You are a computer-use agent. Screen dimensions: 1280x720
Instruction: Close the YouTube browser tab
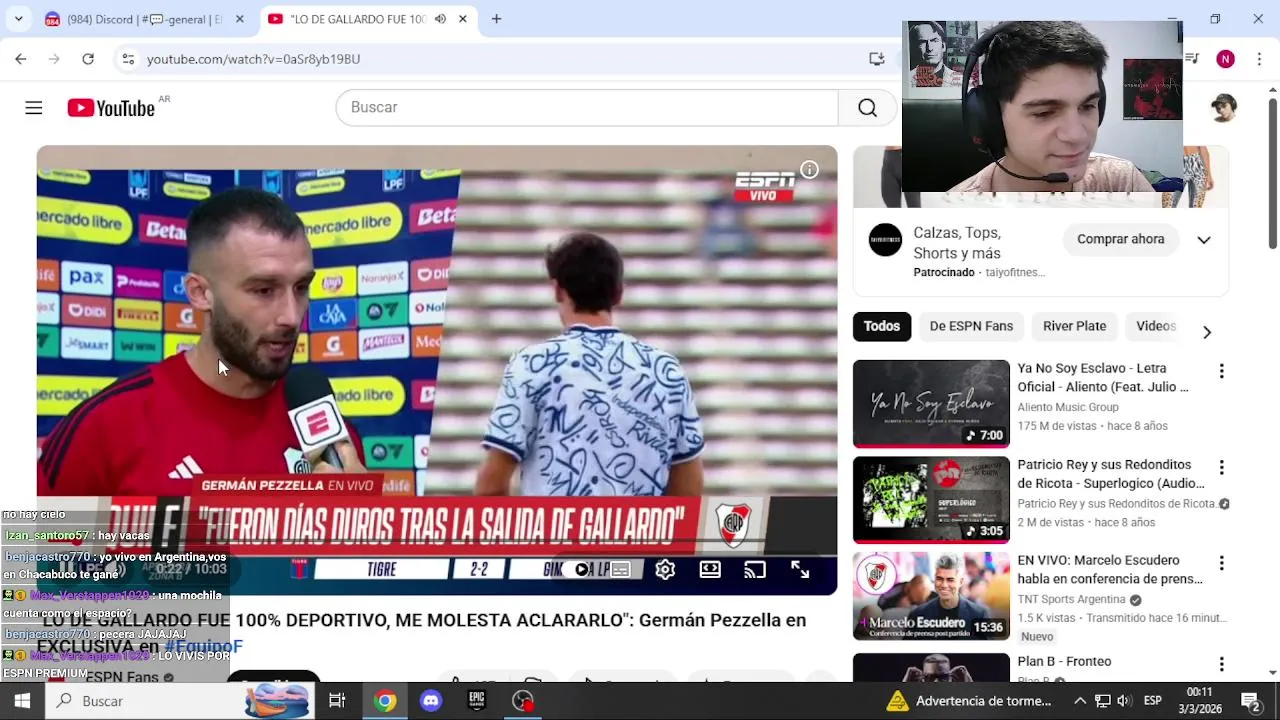click(462, 19)
